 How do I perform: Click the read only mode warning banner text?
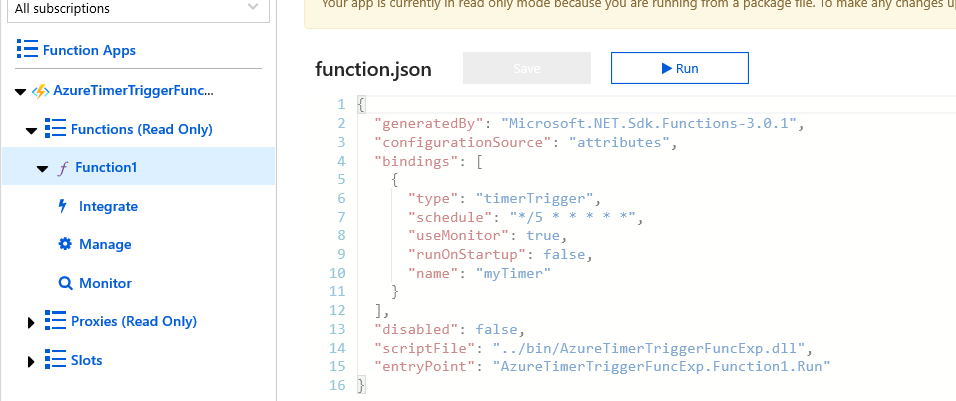coord(638,4)
